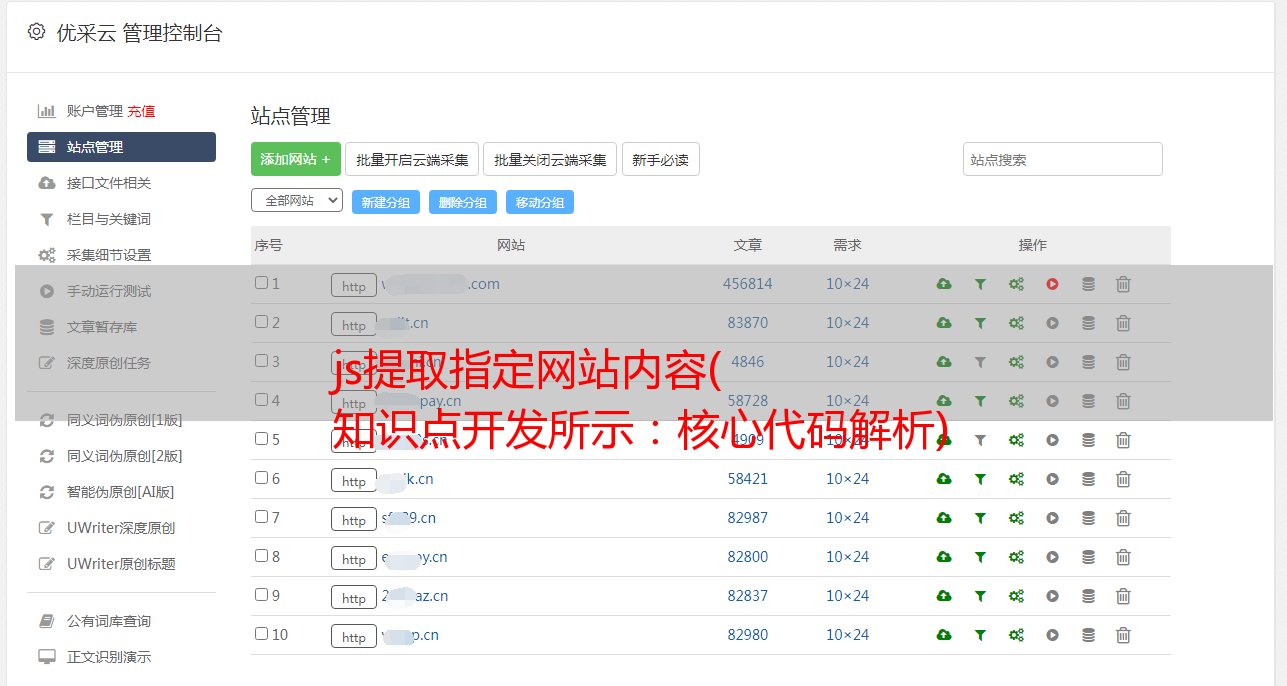Open gears settings icon for row 1
The image size is (1287, 686).
1016,284
